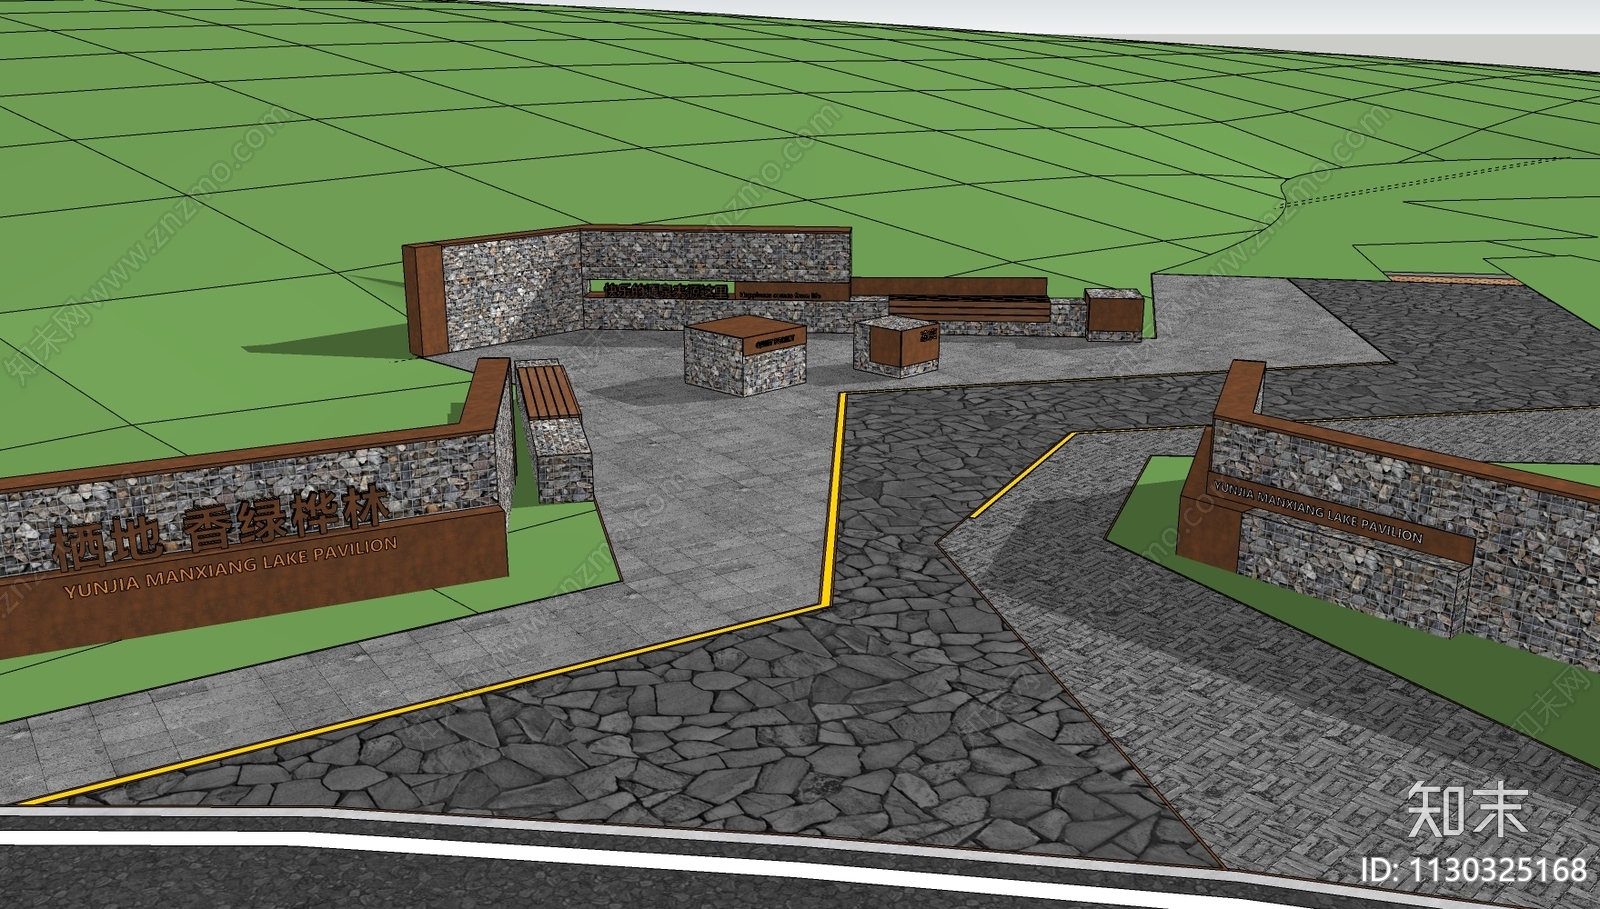The height and width of the screenshot is (909, 1600).
Task: Select the large gabion stone cube in the plaza
Action: coord(745,356)
